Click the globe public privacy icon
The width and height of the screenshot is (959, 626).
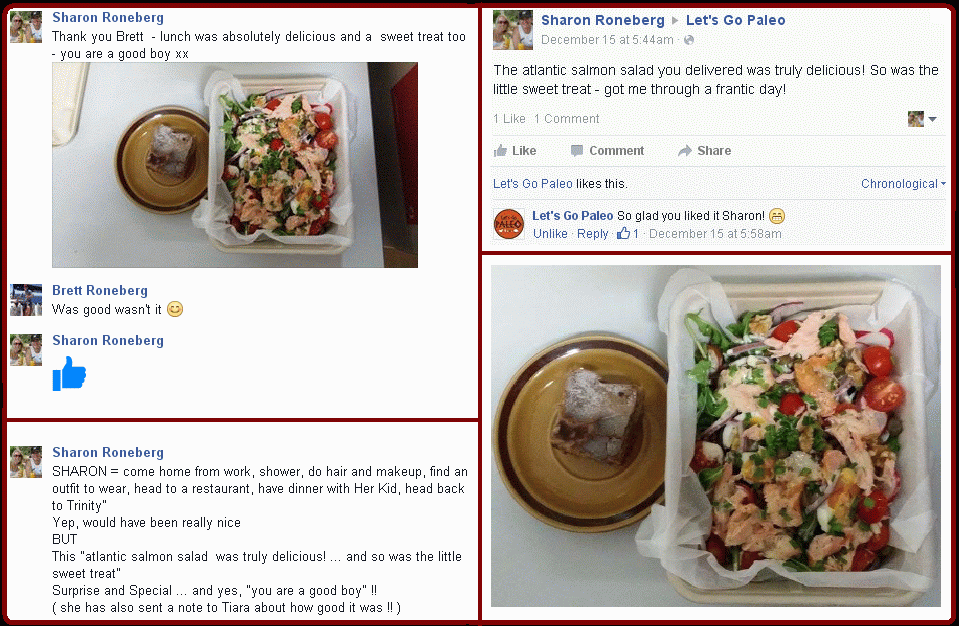tap(689, 40)
